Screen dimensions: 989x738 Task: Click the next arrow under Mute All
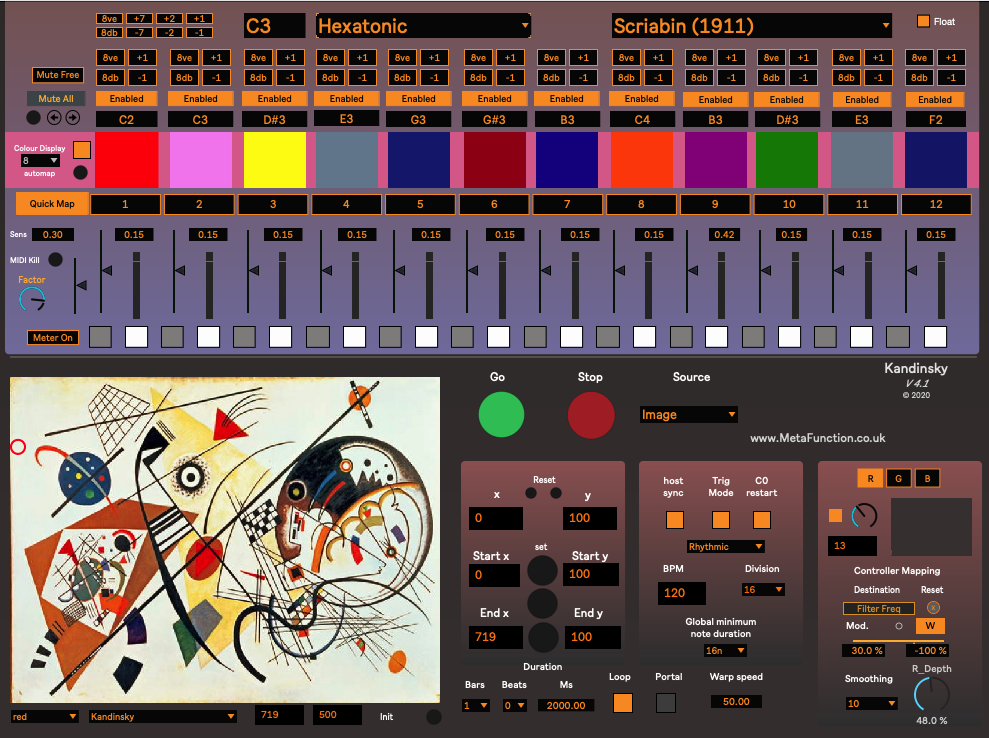tap(73, 117)
